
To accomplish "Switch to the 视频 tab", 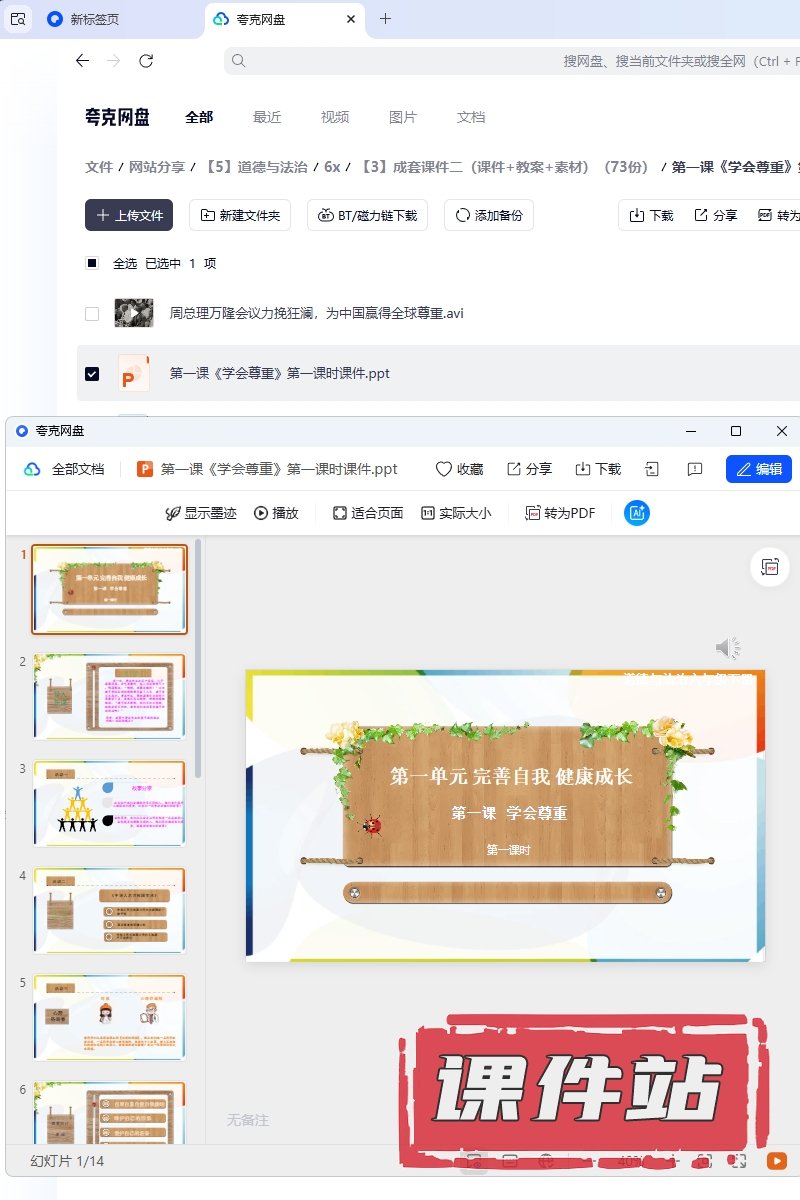I will (x=335, y=117).
